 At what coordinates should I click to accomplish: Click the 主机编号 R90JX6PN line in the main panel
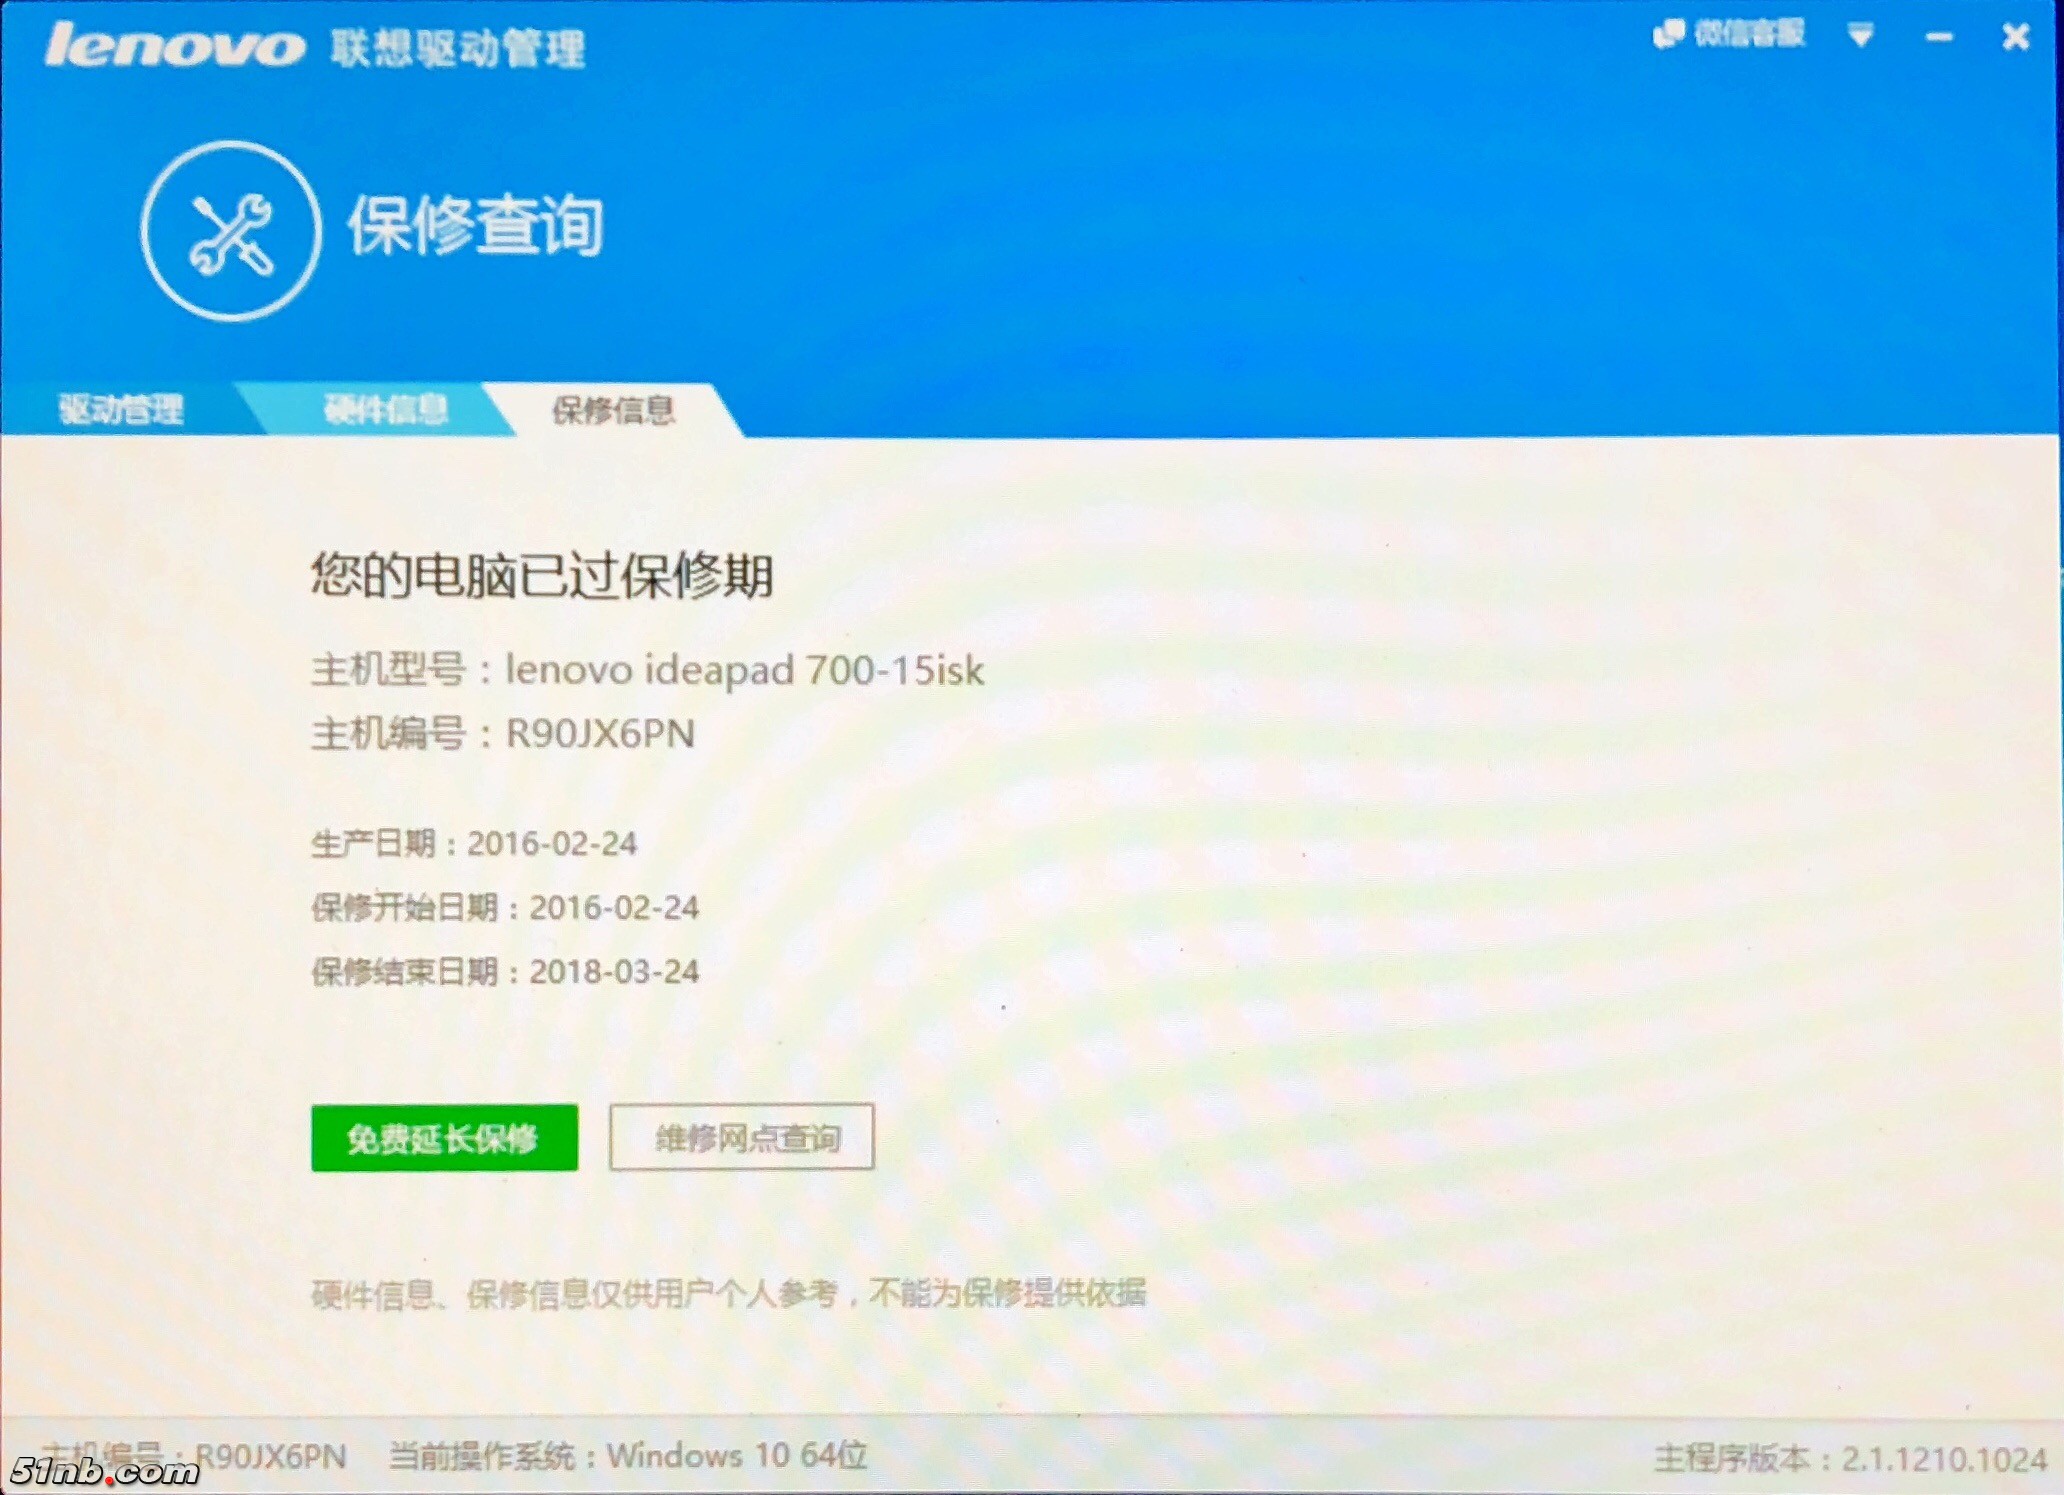tap(503, 733)
